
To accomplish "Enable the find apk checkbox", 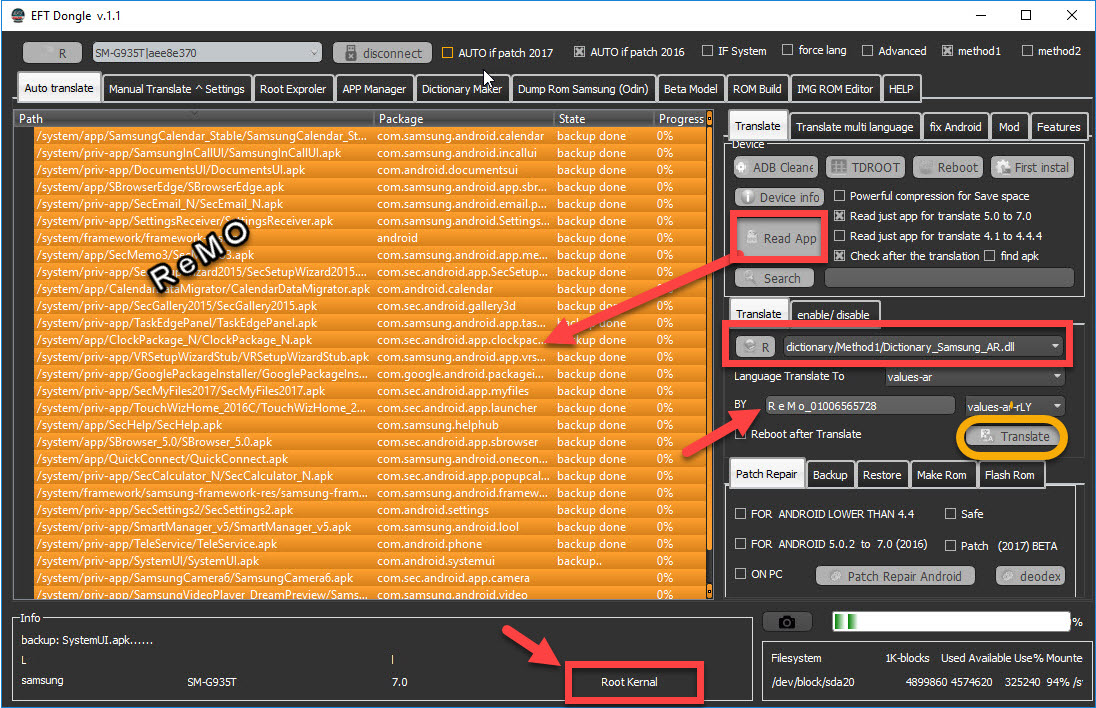I will [x=990, y=256].
